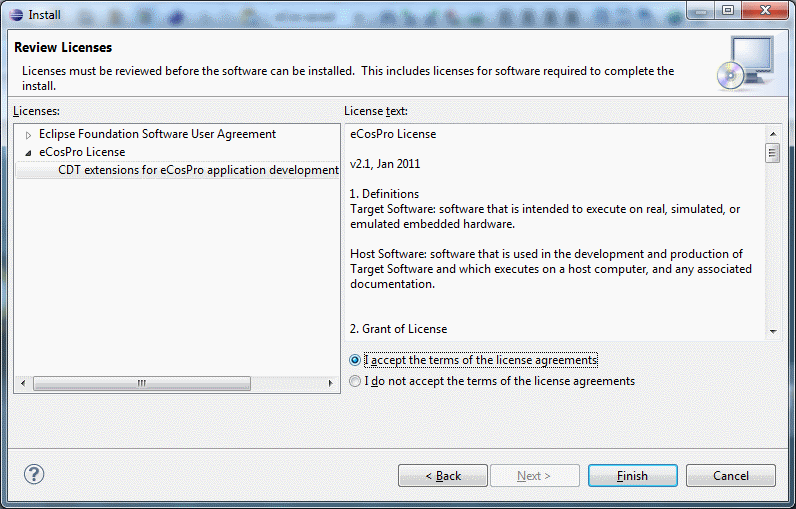Collapse the eCosPro License tree node
The image size is (796, 509).
(x=28, y=153)
